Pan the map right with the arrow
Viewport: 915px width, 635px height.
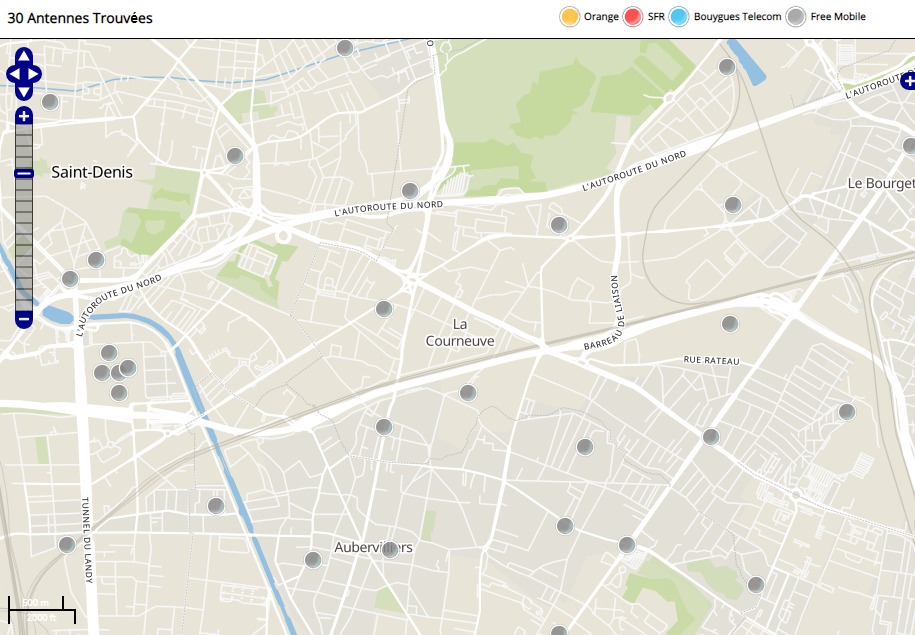(35, 74)
